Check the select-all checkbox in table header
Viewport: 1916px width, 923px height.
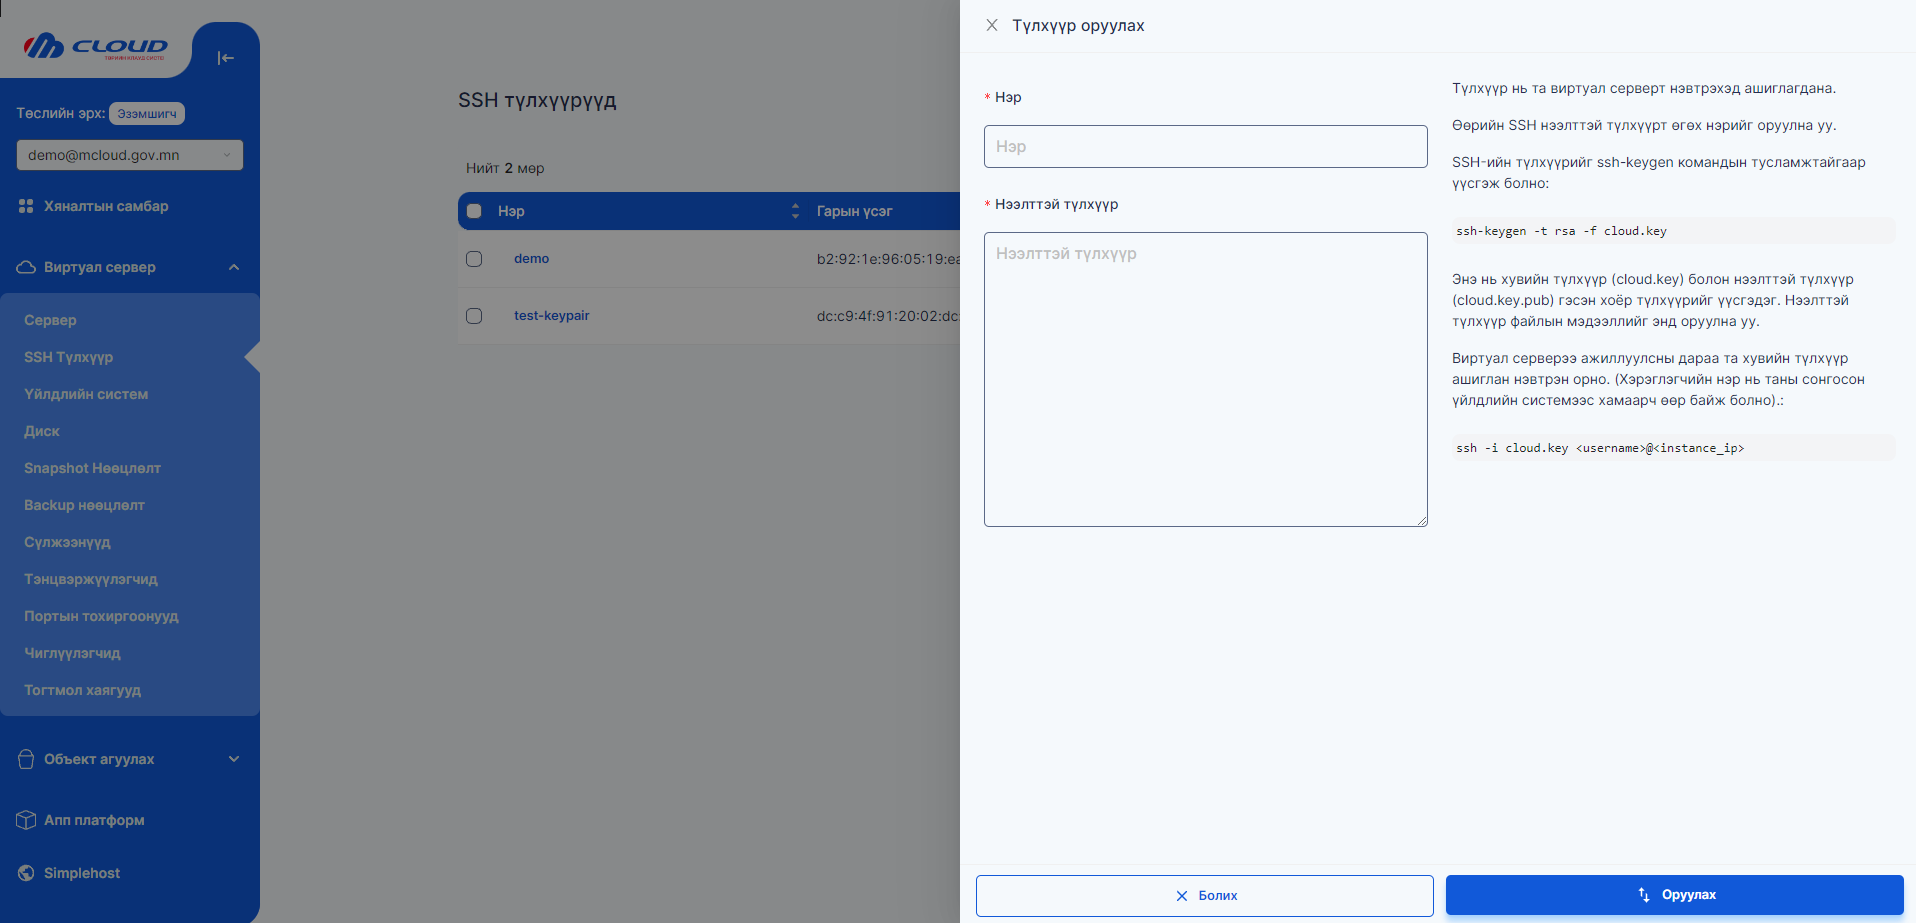[x=473, y=211]
